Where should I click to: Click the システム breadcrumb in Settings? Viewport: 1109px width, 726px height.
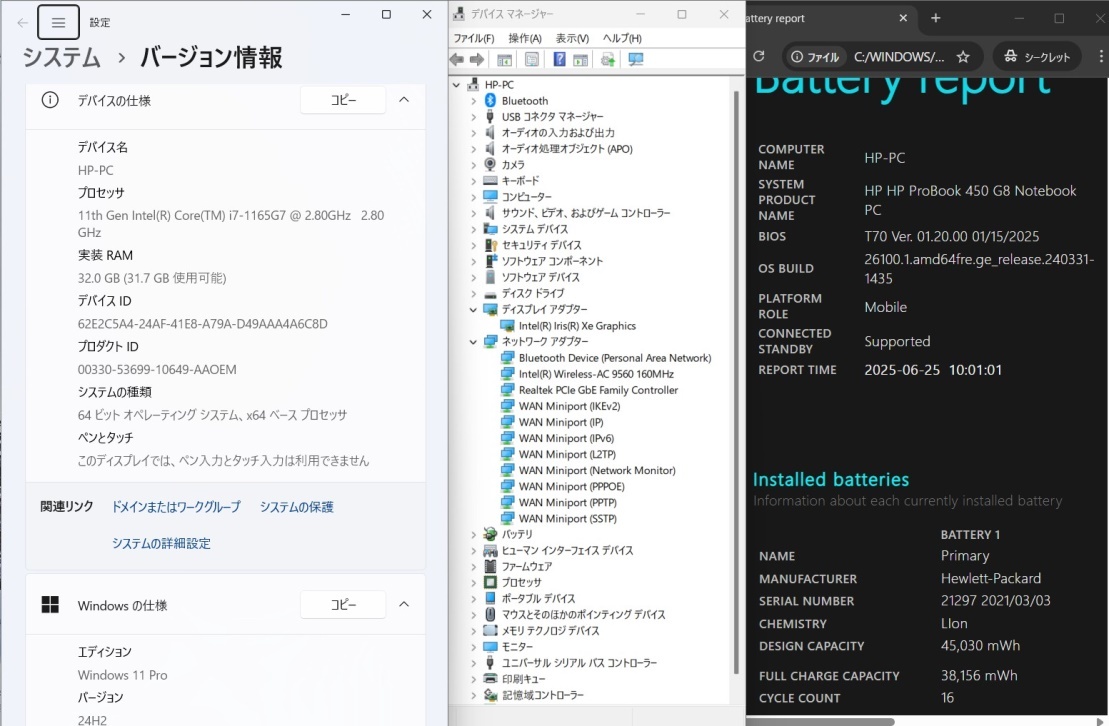[x=62, y=57]
